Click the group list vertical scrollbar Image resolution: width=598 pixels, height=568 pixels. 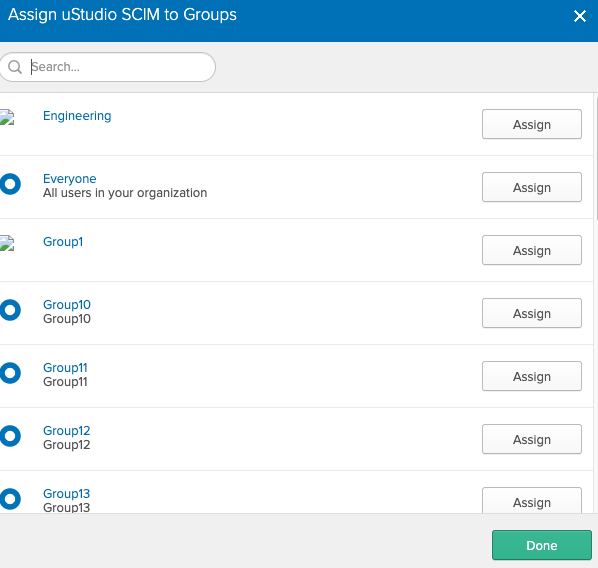(596, 158)
